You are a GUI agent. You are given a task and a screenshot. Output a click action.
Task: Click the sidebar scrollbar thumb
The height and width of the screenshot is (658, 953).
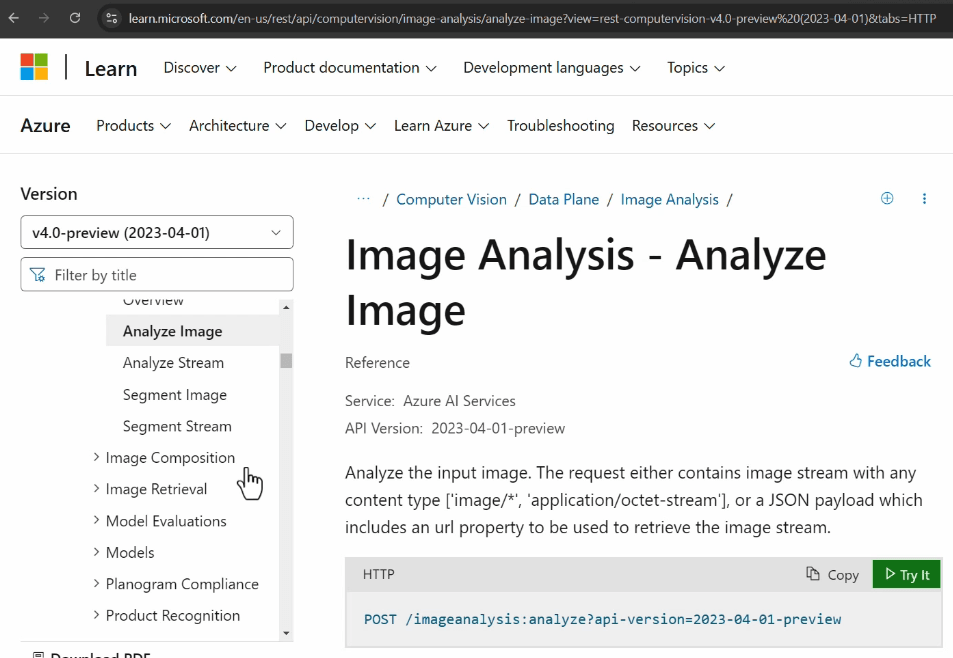coord(286,360)
